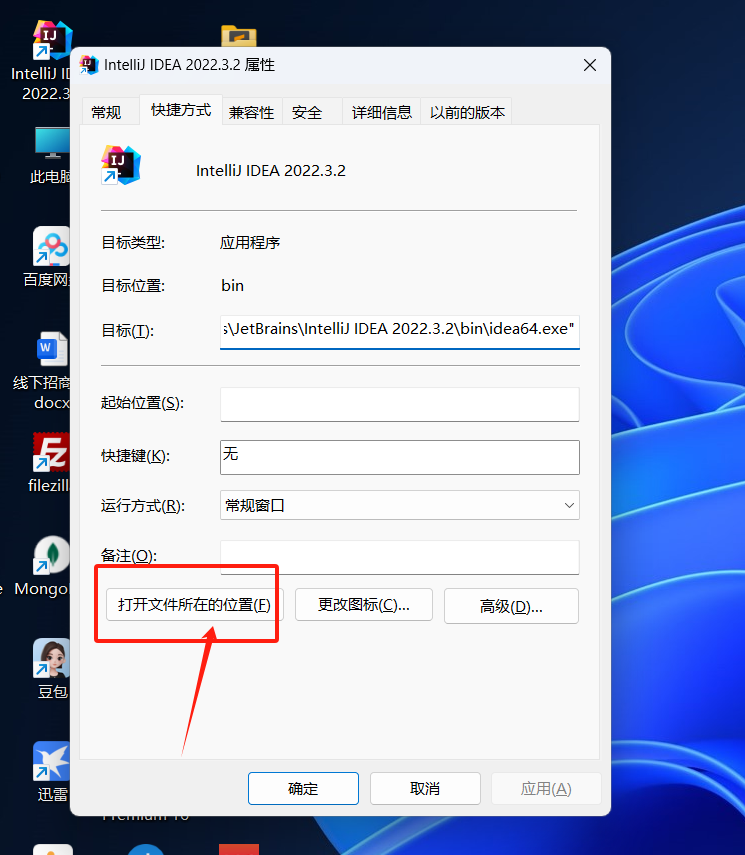
Task: Open the 运行方式 dropdown (常规窗口)
Action: point(400,505)
